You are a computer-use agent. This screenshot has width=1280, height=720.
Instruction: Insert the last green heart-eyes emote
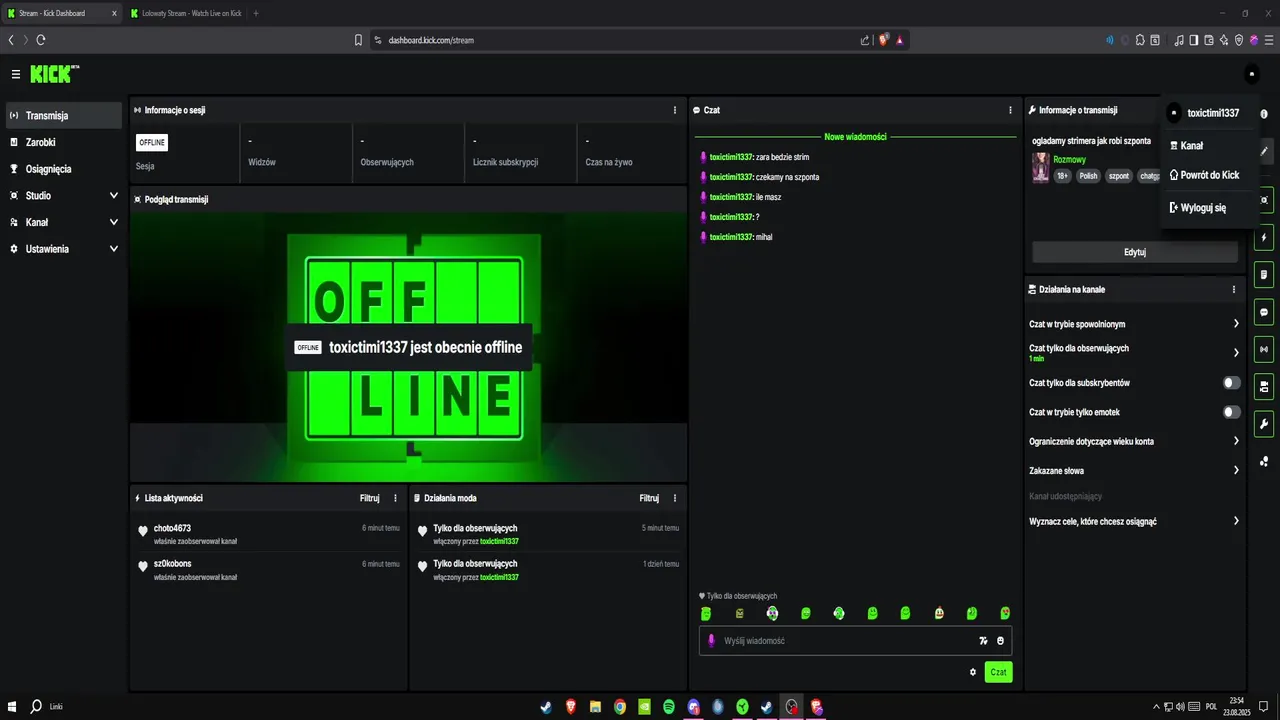[x=1005, y=613]
